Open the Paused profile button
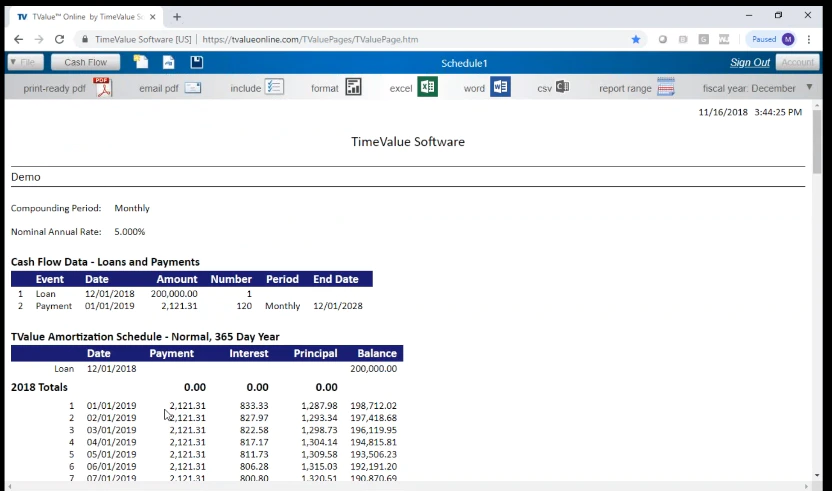The width and height of the screenshot is (832, 491). point(772,39)
